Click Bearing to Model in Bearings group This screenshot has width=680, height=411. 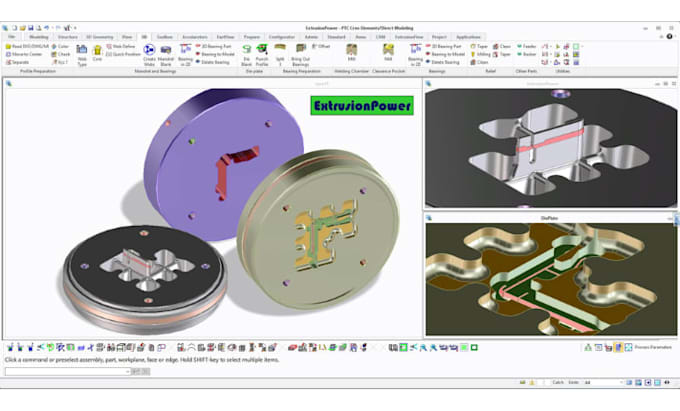coord(446,54)
